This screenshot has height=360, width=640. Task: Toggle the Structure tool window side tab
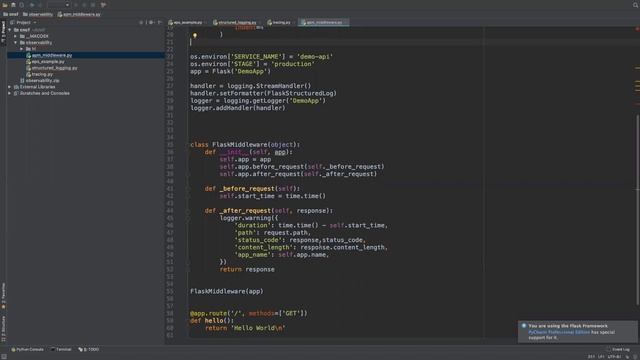[3, 328]
